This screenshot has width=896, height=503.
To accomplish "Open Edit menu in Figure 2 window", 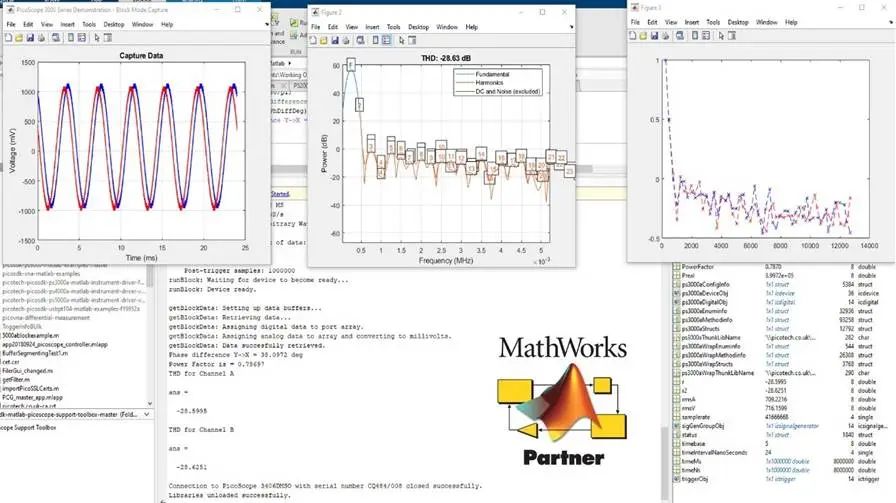I will 333,27.
